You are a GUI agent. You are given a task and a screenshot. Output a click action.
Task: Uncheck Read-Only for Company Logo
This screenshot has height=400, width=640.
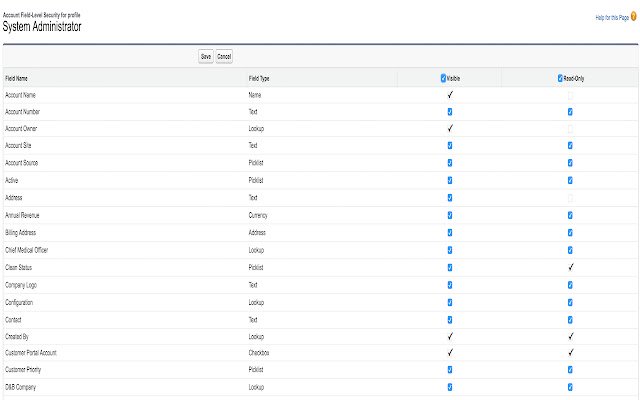coord(570,285)
